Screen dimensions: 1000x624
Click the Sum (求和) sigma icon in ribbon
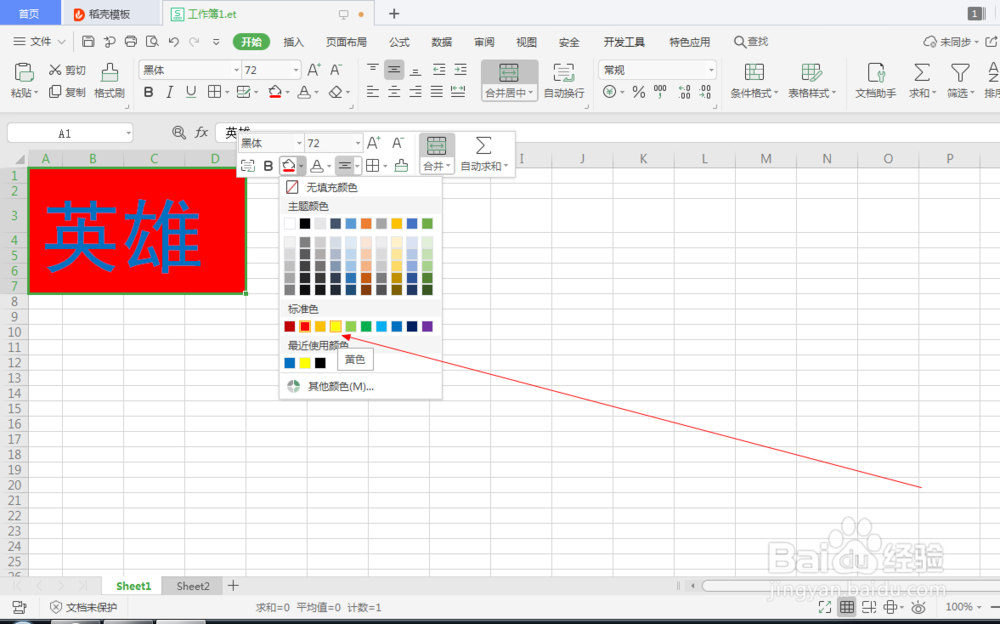point(922,72)
